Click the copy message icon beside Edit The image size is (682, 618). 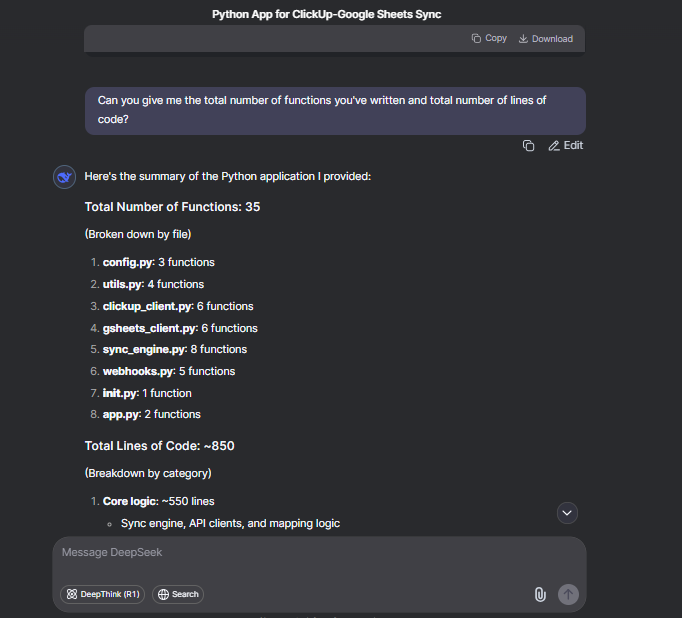(528, 146)
